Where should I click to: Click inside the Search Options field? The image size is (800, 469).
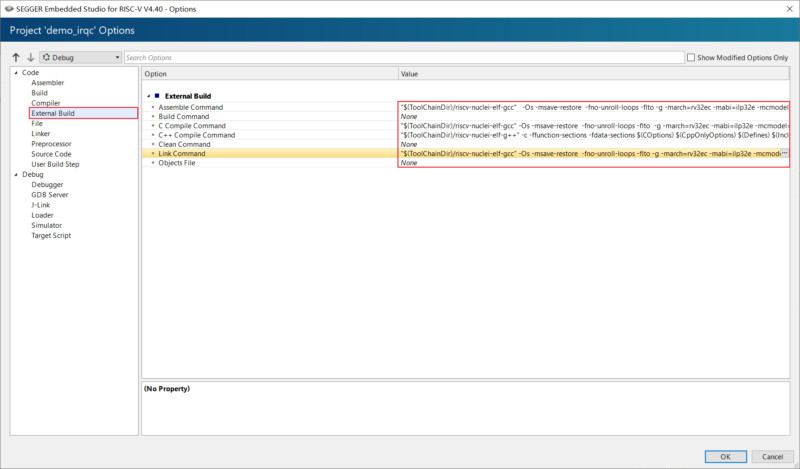400,58
